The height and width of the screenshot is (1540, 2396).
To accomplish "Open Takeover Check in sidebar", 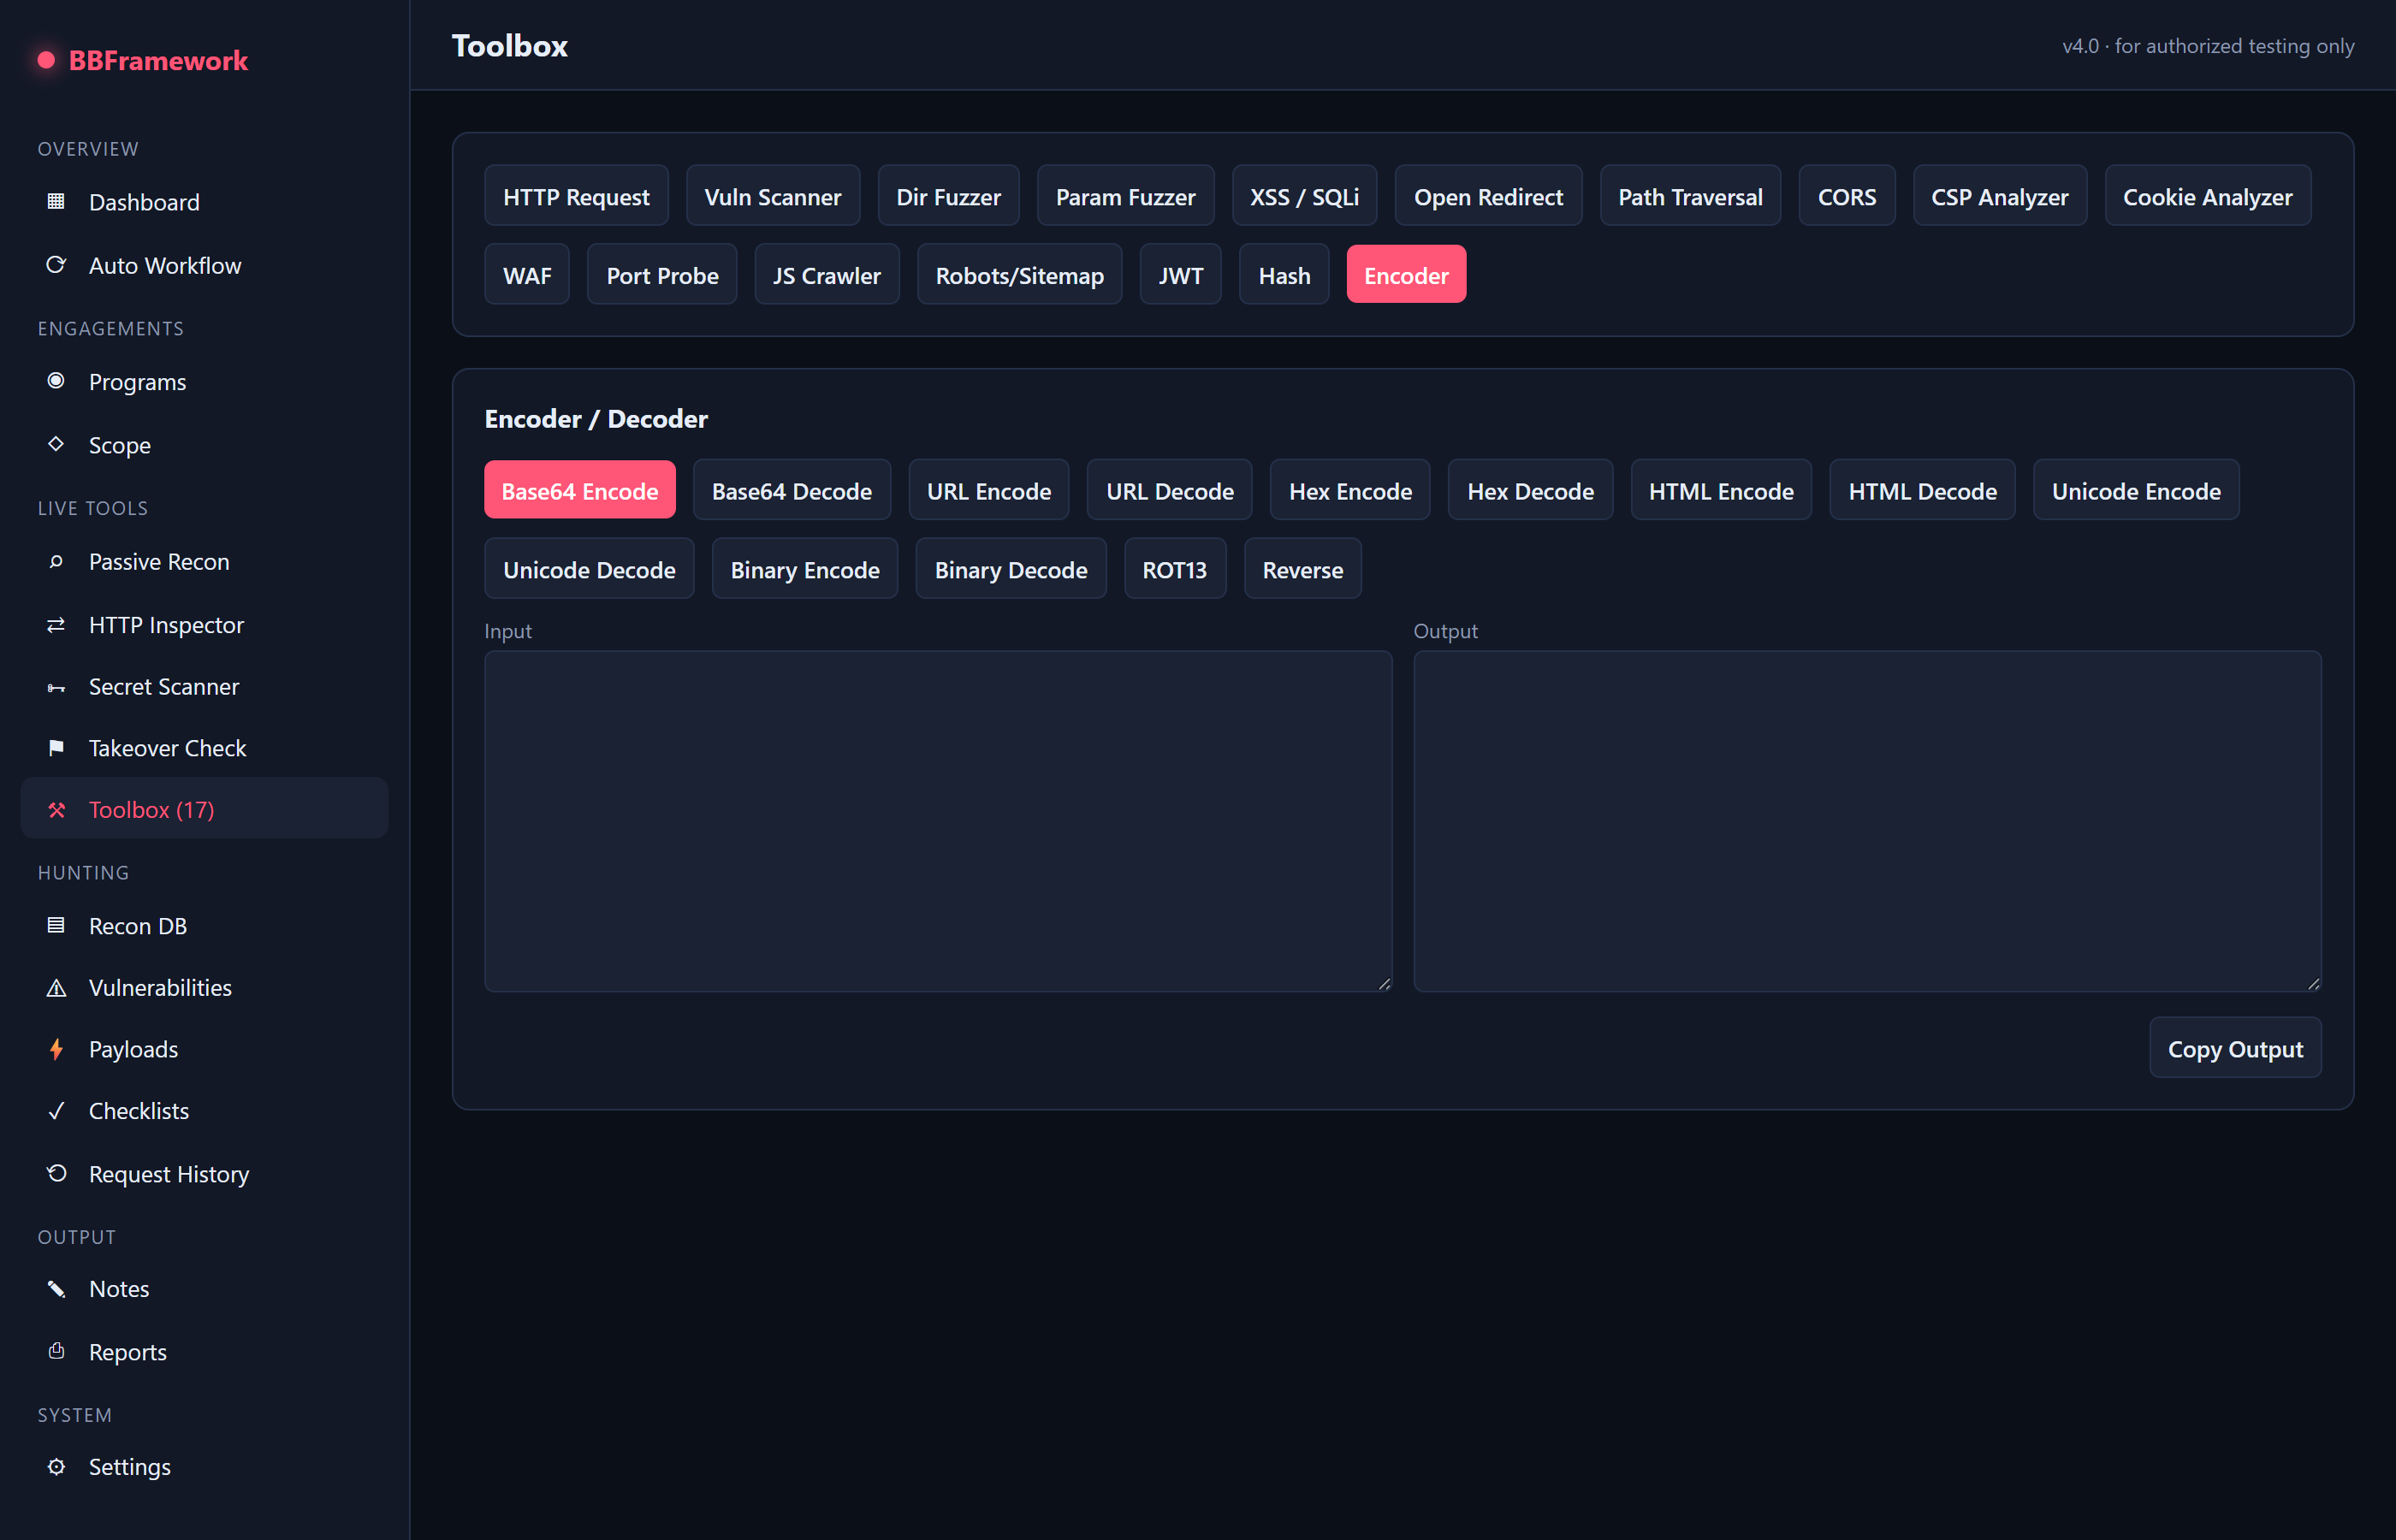I will click(x=204, y=748).
